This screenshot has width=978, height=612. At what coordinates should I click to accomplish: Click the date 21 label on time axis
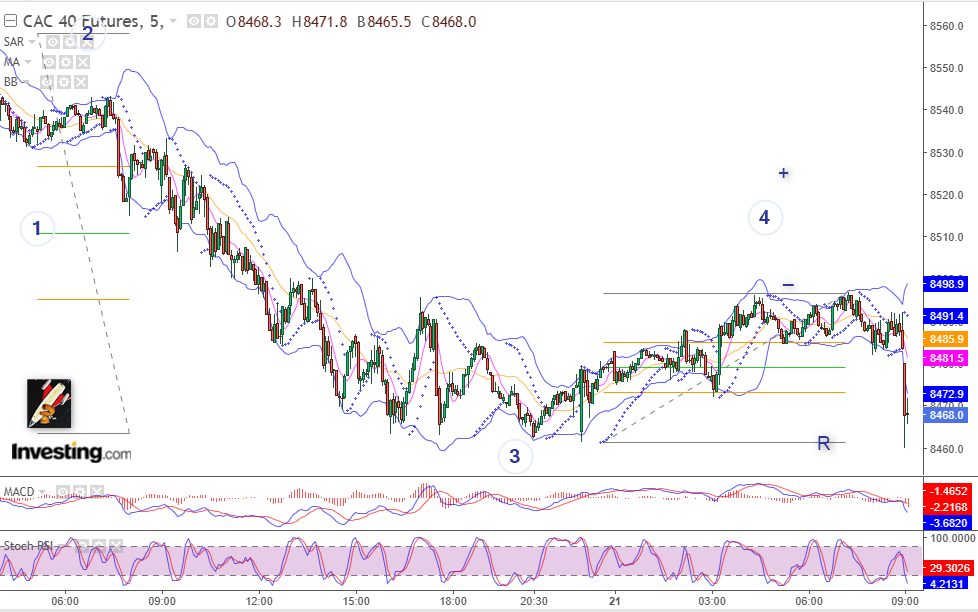[x=615, y=601]
